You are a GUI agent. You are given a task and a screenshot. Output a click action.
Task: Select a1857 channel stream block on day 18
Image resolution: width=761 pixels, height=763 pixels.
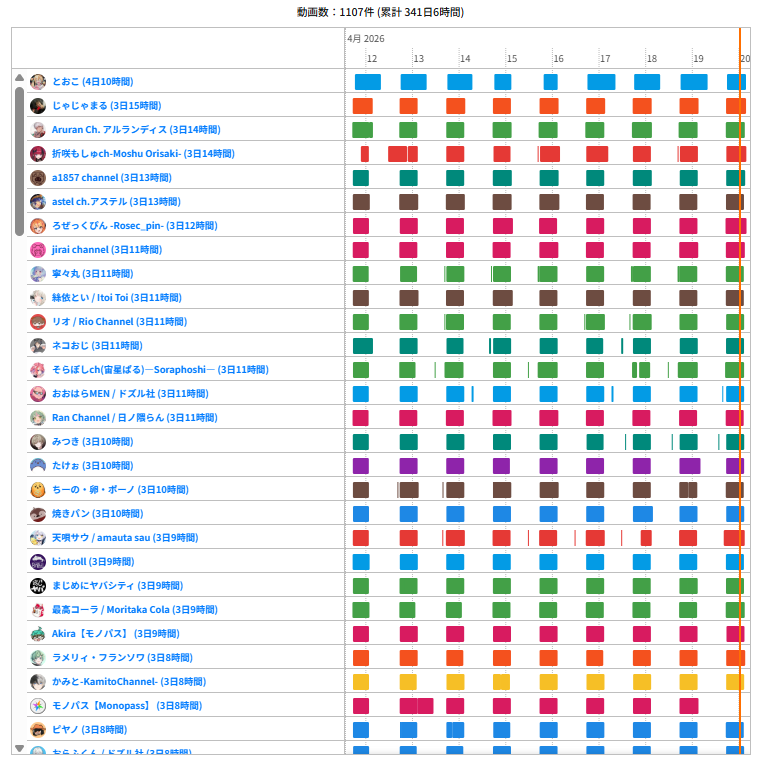click(642, 178)
